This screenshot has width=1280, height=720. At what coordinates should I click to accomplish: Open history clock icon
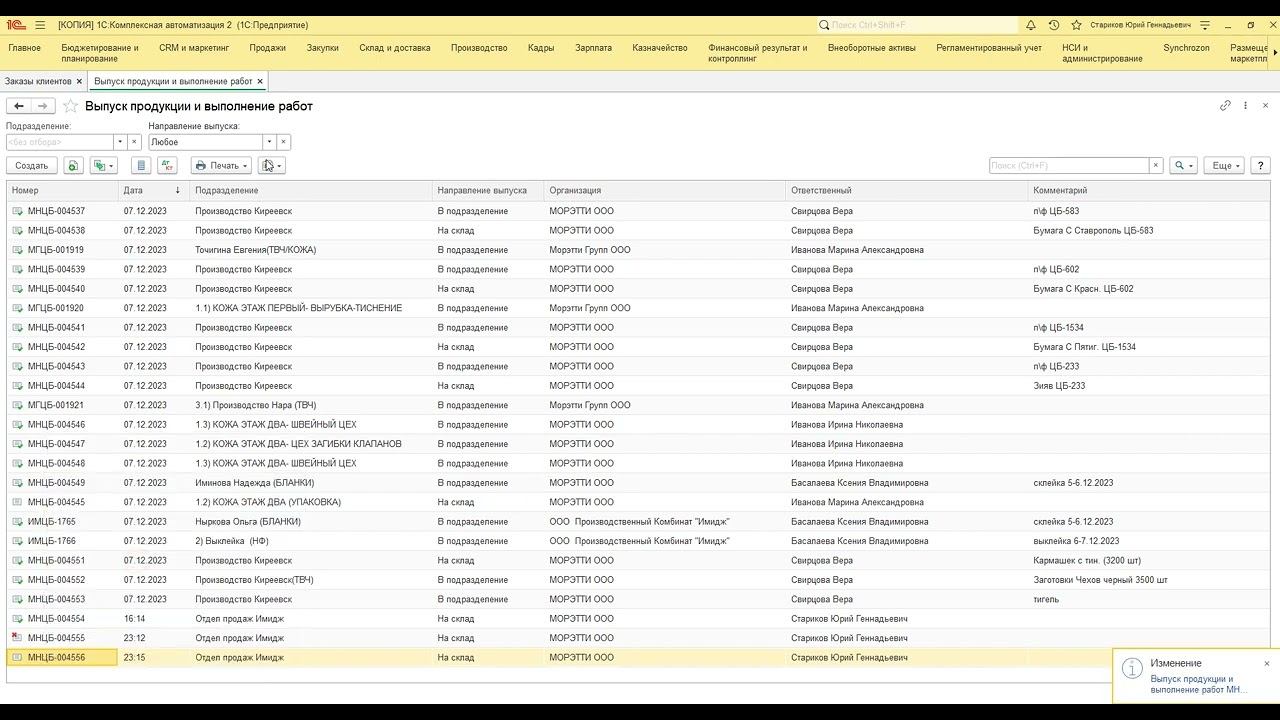pos(1054,25)
